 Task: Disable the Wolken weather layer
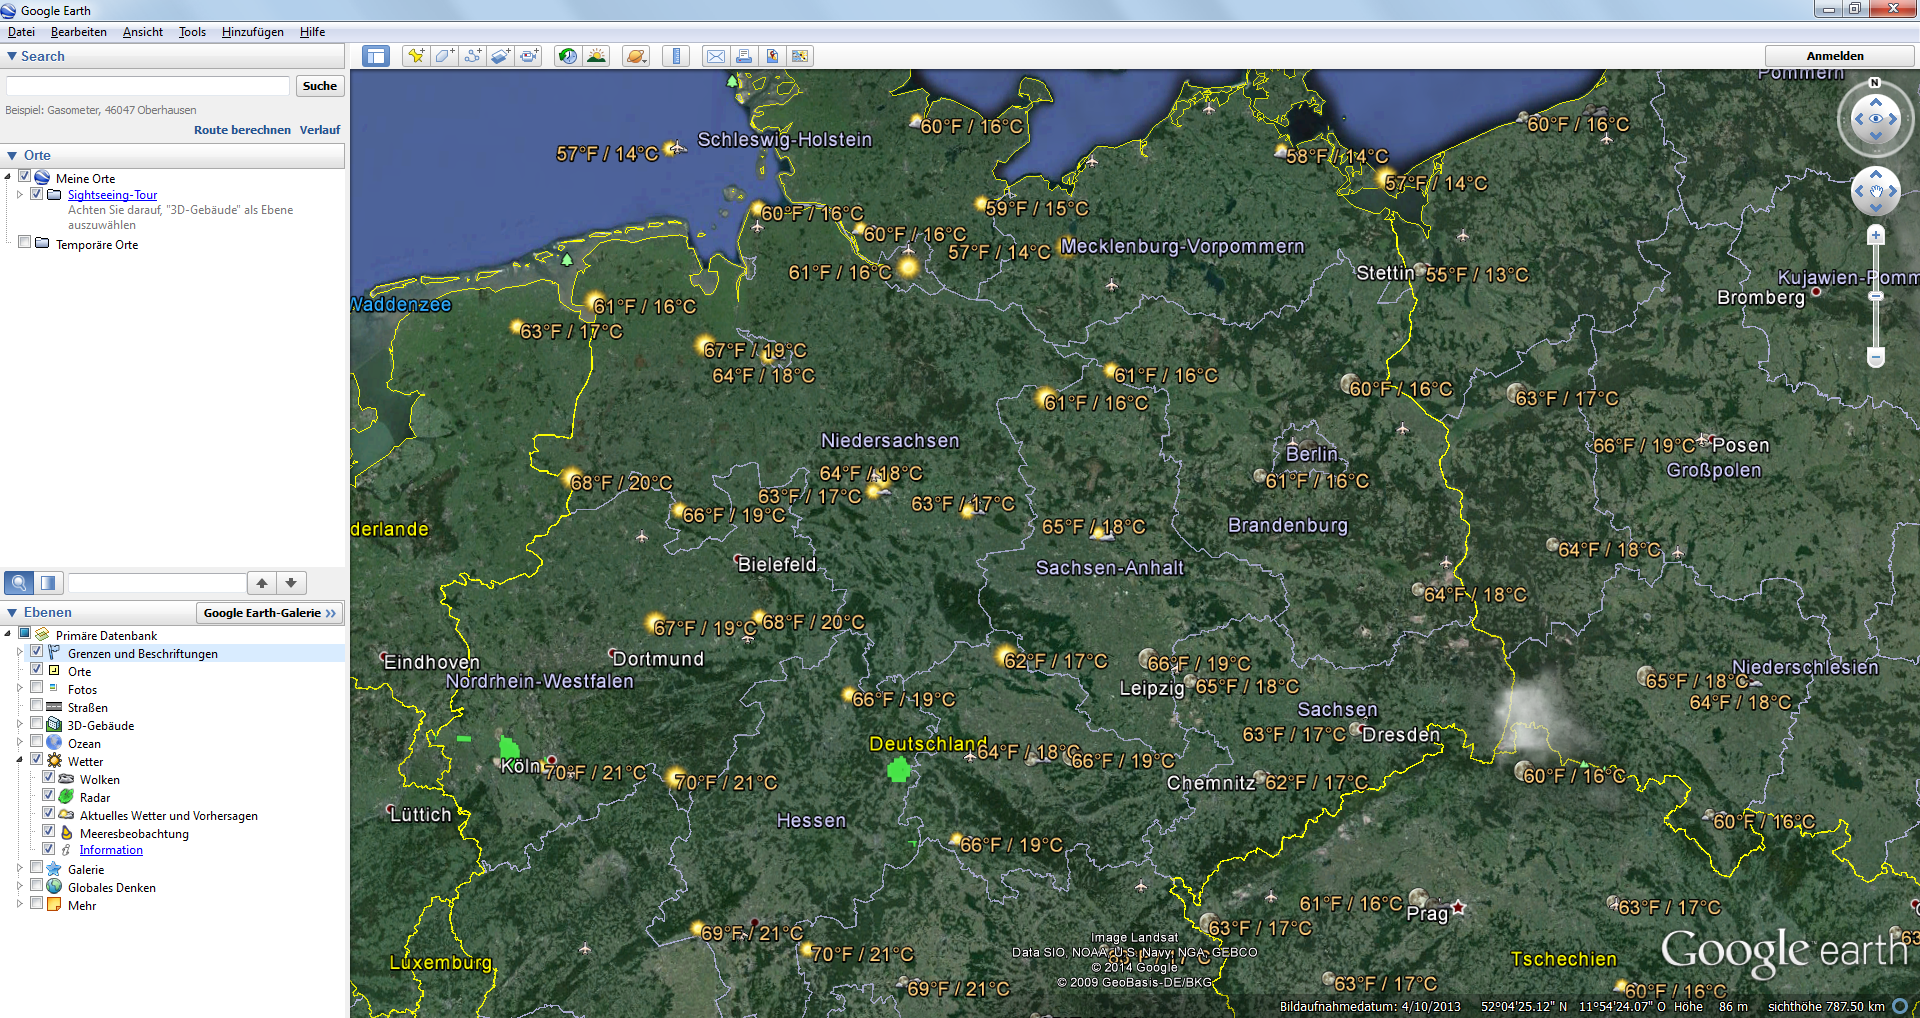(x=49, y=777)
